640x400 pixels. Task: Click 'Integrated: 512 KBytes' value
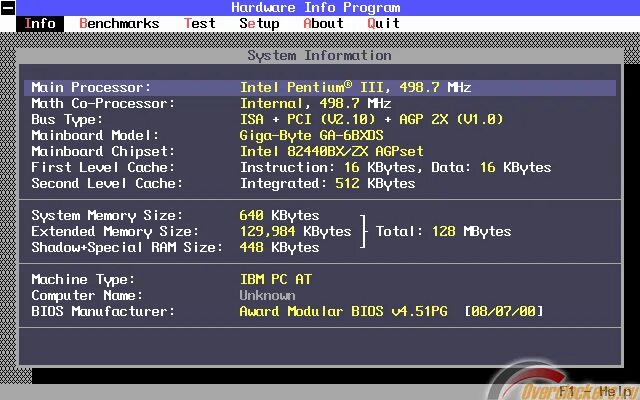[327, 183]
